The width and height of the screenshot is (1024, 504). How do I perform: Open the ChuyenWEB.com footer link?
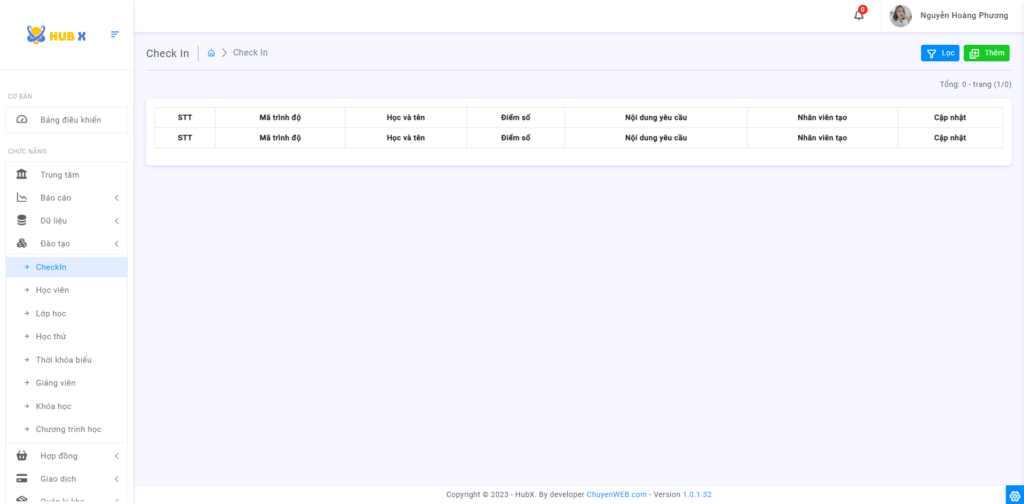tap(616, 495)
